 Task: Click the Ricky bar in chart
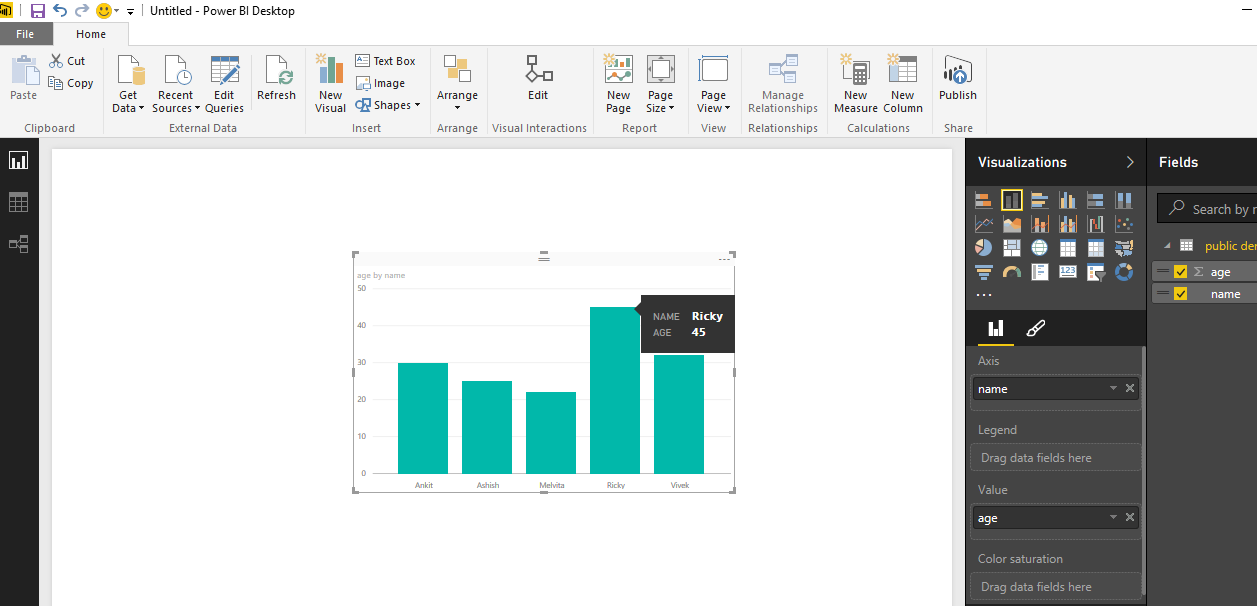615,400
